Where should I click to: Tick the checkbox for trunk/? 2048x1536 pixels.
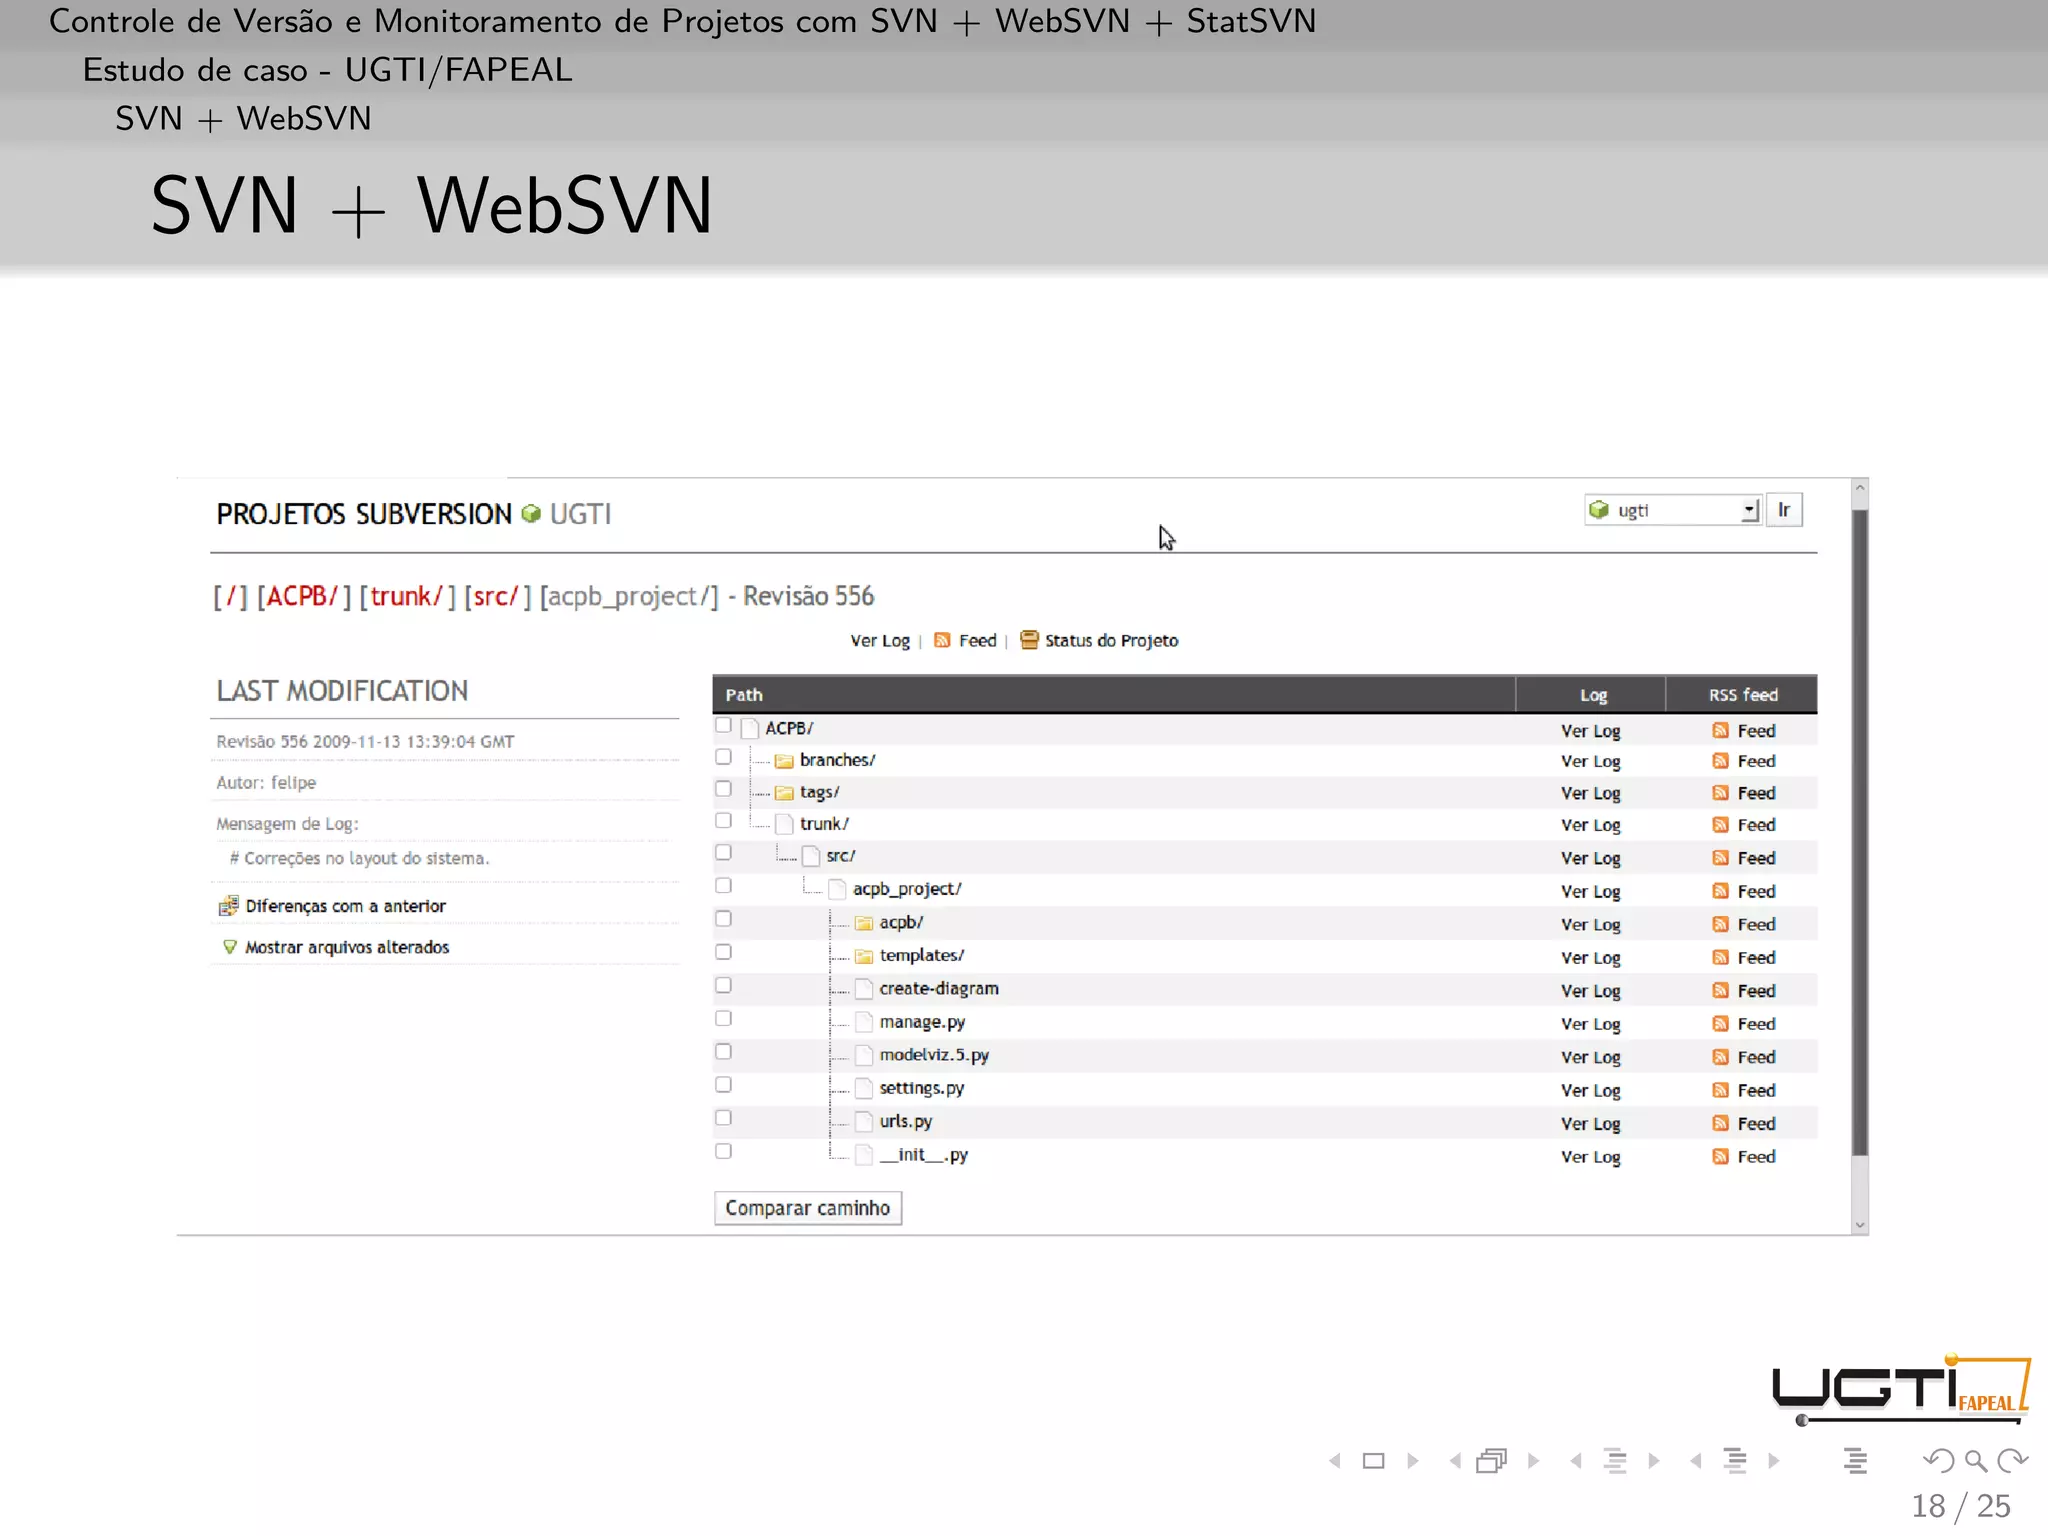pos(723,821)
